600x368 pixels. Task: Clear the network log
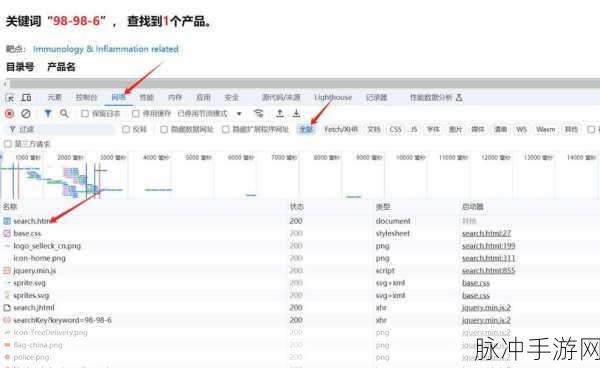pyautogui.click(x=26, y=114)
